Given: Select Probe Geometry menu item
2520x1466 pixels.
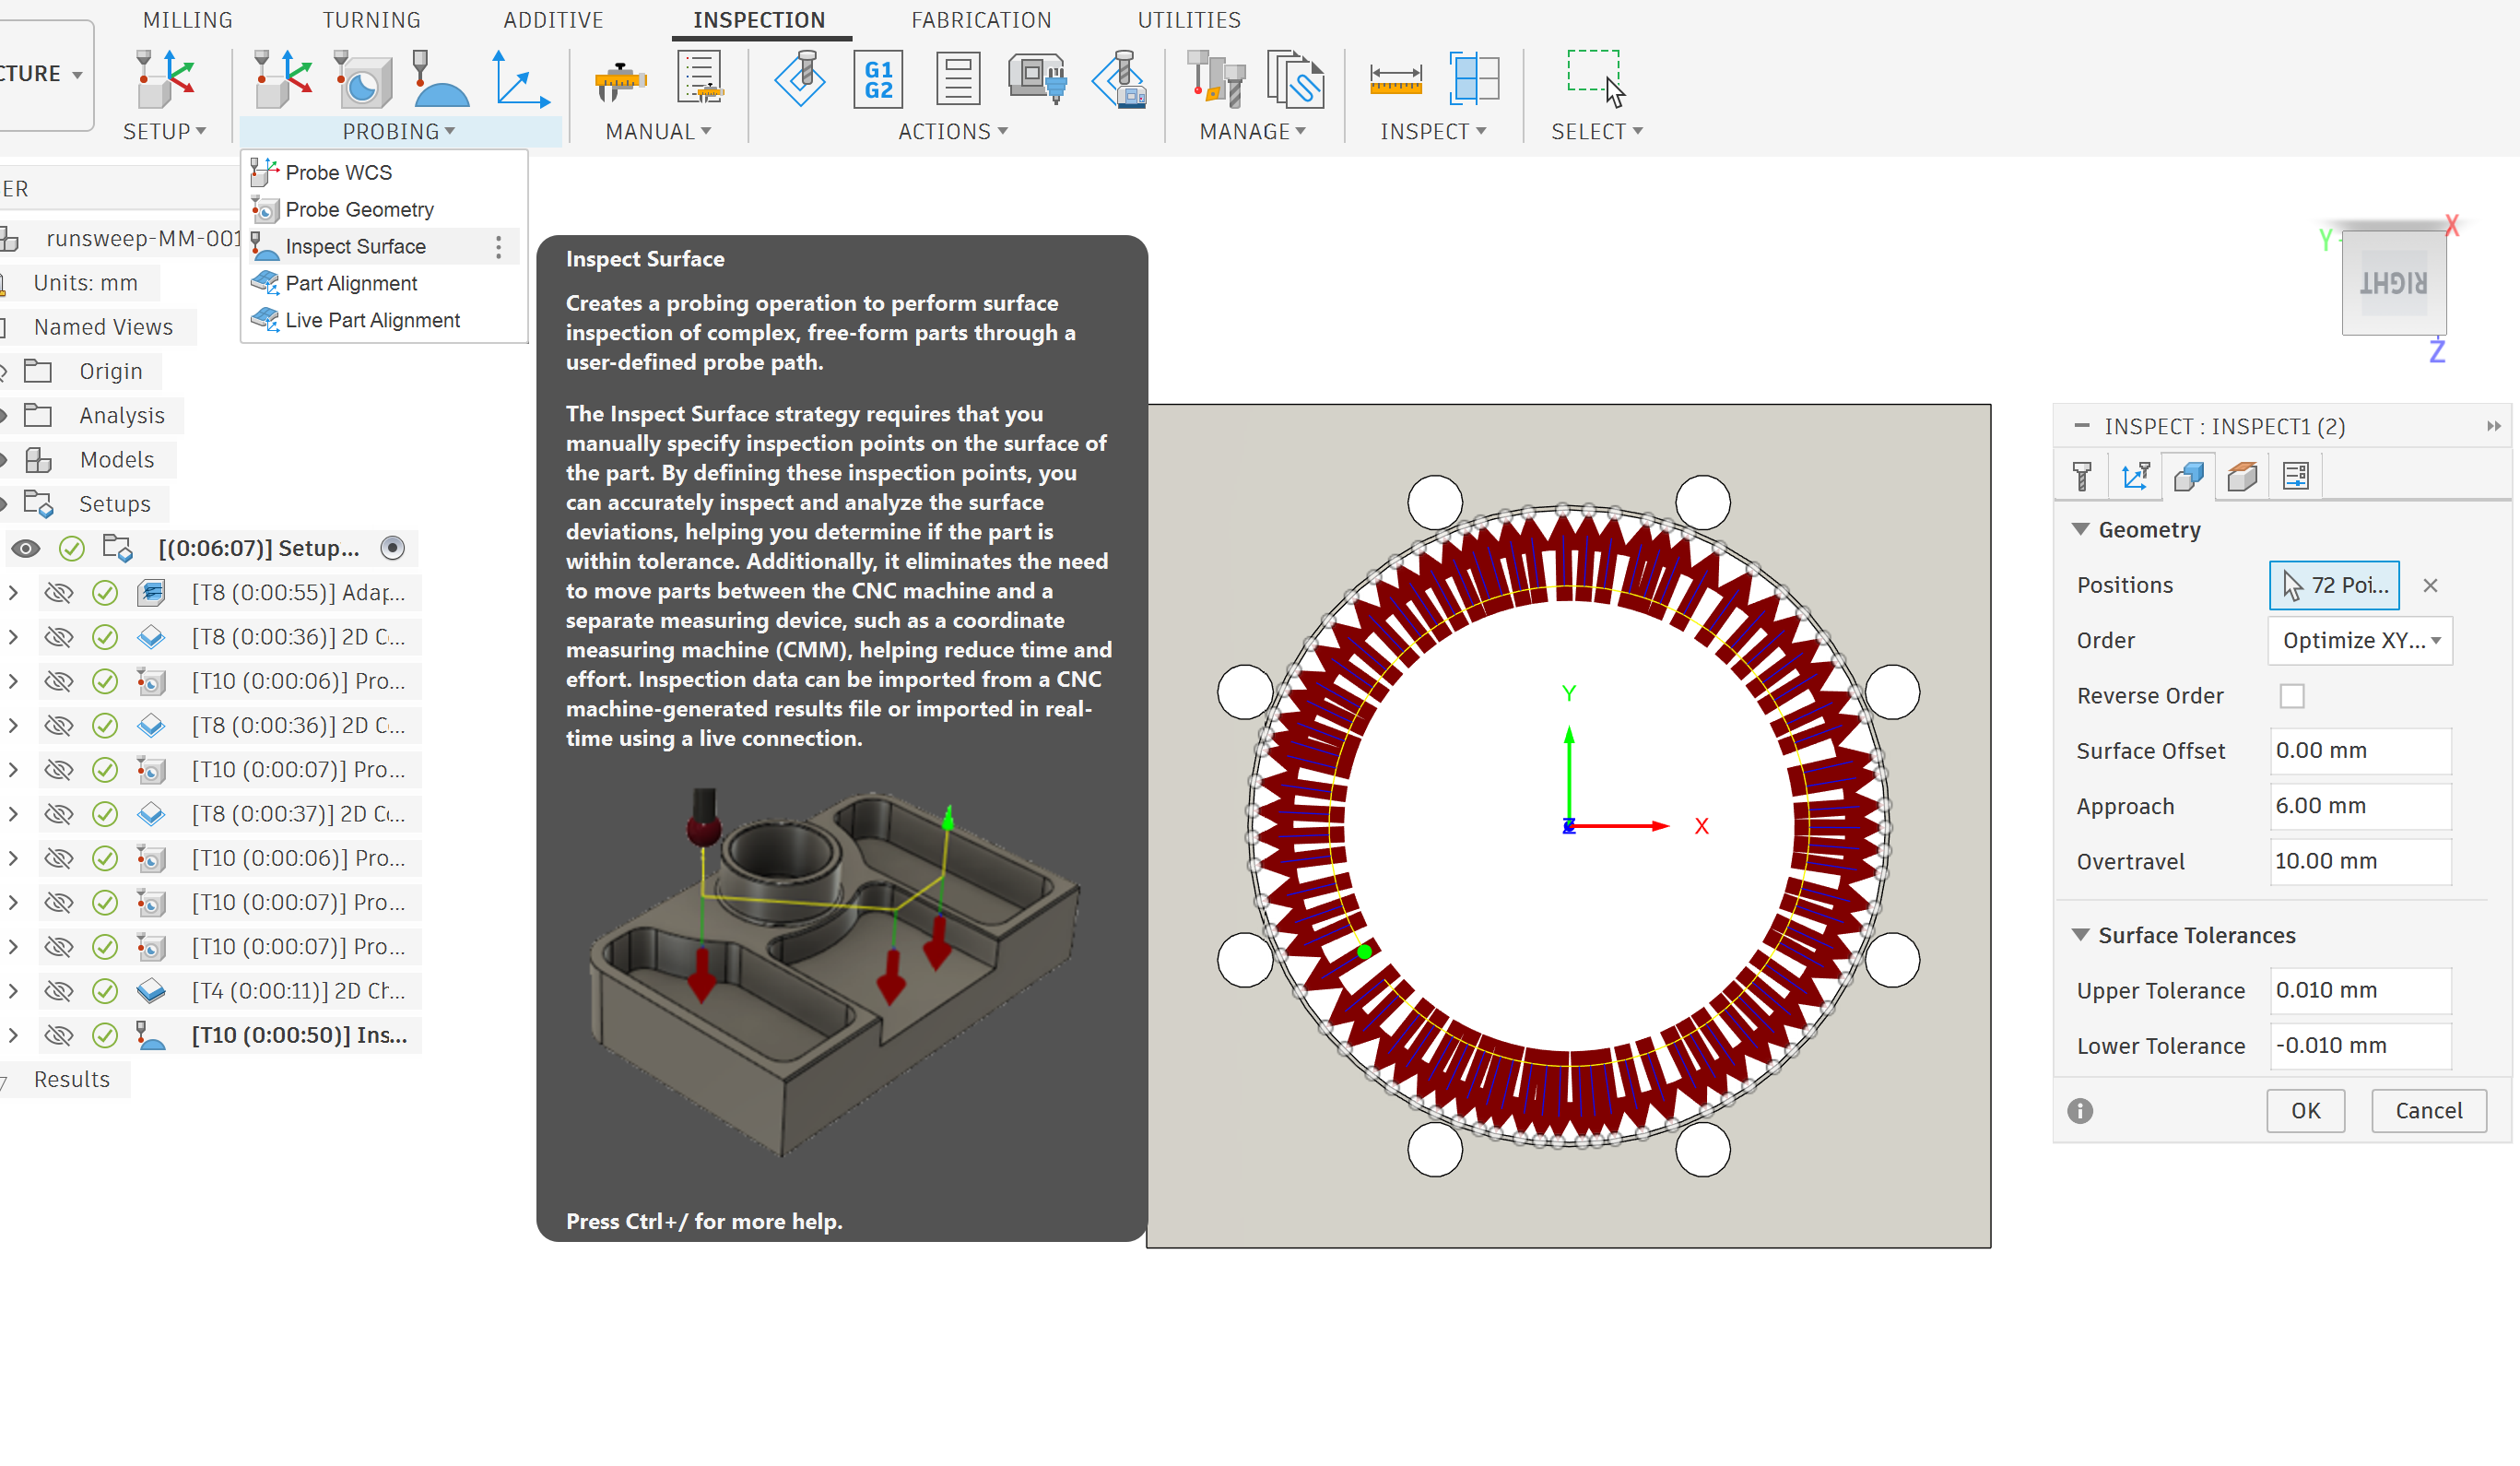Looking at the screenshot, I should pyautogui.click(x=384, y=209).
